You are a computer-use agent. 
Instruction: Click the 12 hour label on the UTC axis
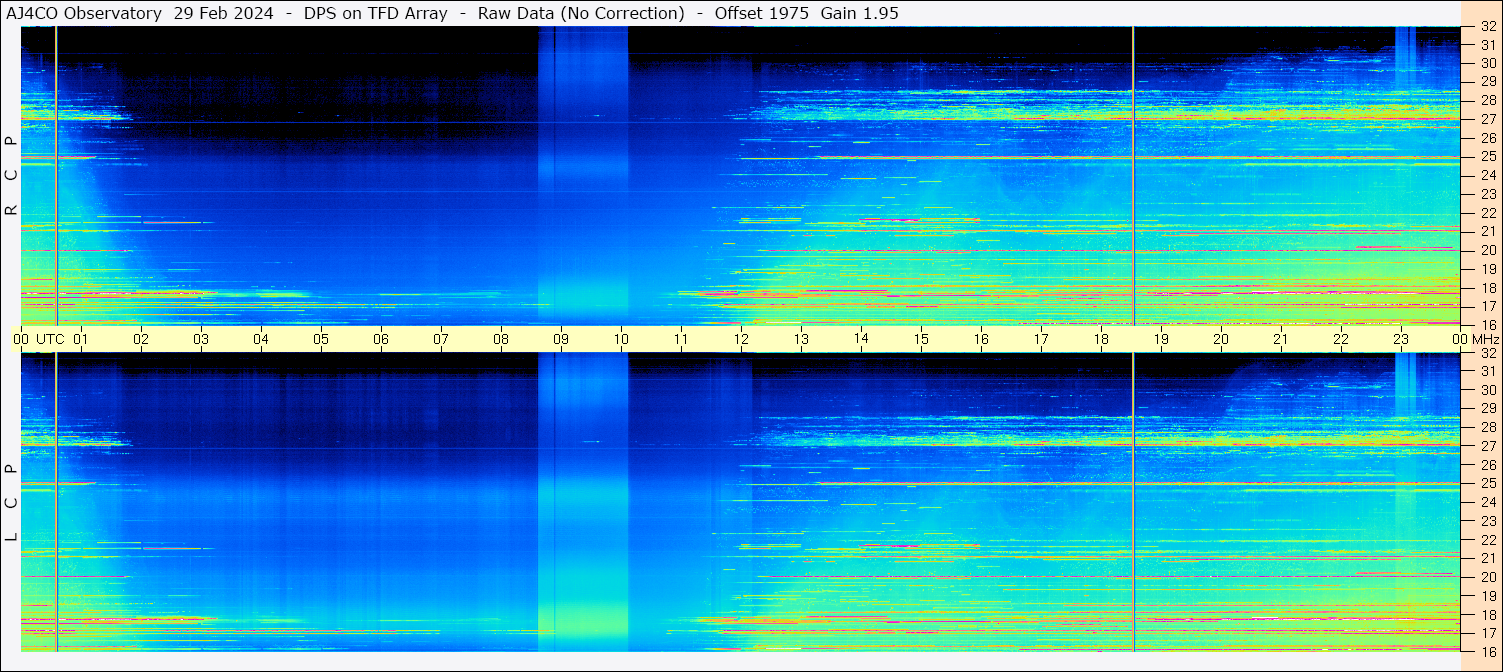coord(741,339)
